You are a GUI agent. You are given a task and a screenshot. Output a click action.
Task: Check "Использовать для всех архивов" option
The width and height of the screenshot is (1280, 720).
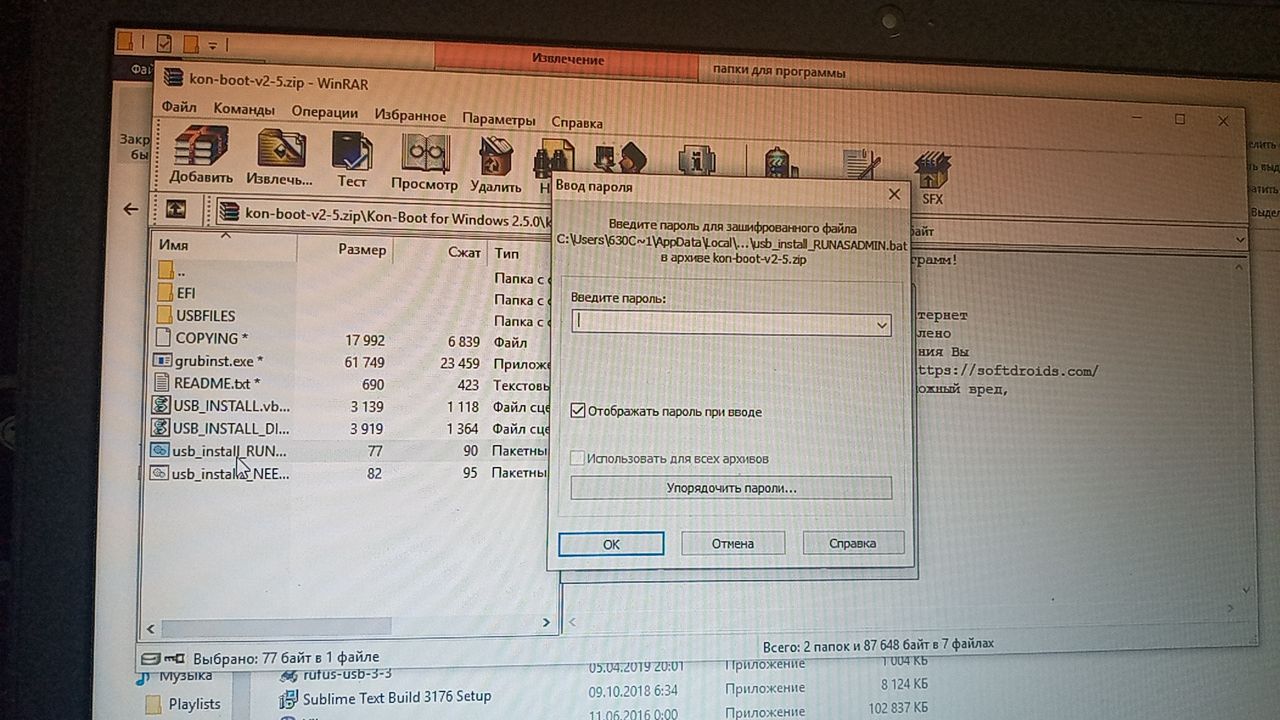pos(577,459)
